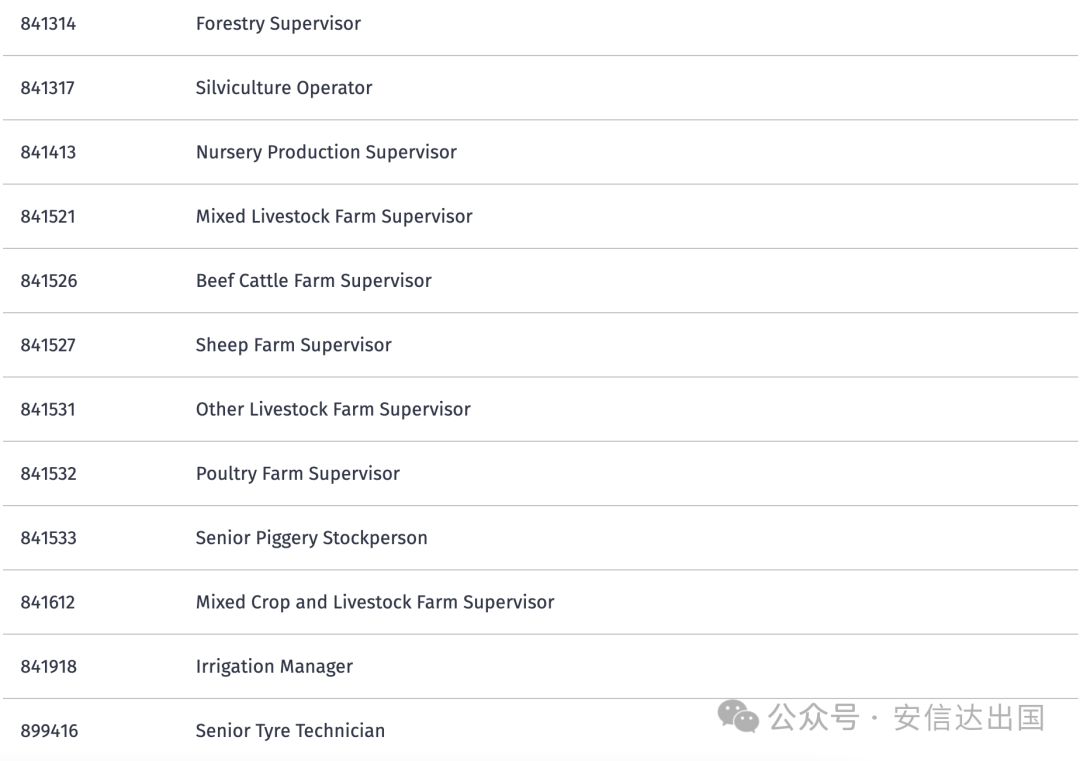Select Senior Piggery Stockperson entry
Screen dimensions: 1080x761
pos(311,538)
